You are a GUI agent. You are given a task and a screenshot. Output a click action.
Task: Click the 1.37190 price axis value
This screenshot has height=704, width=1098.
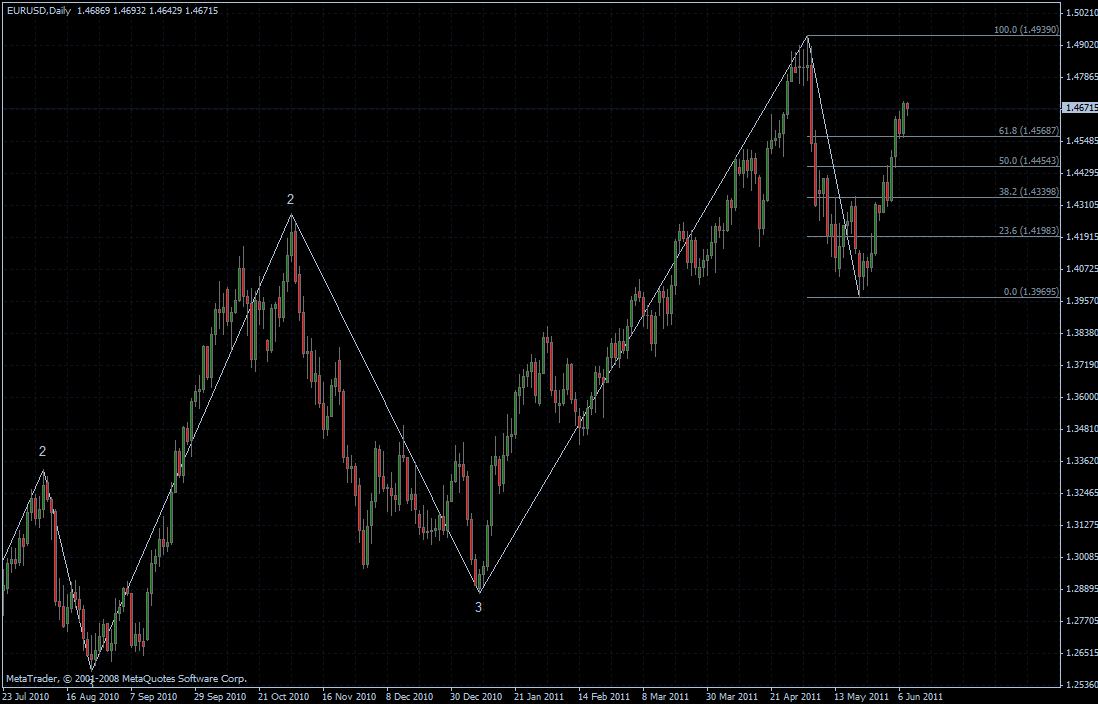[1081, 365]
